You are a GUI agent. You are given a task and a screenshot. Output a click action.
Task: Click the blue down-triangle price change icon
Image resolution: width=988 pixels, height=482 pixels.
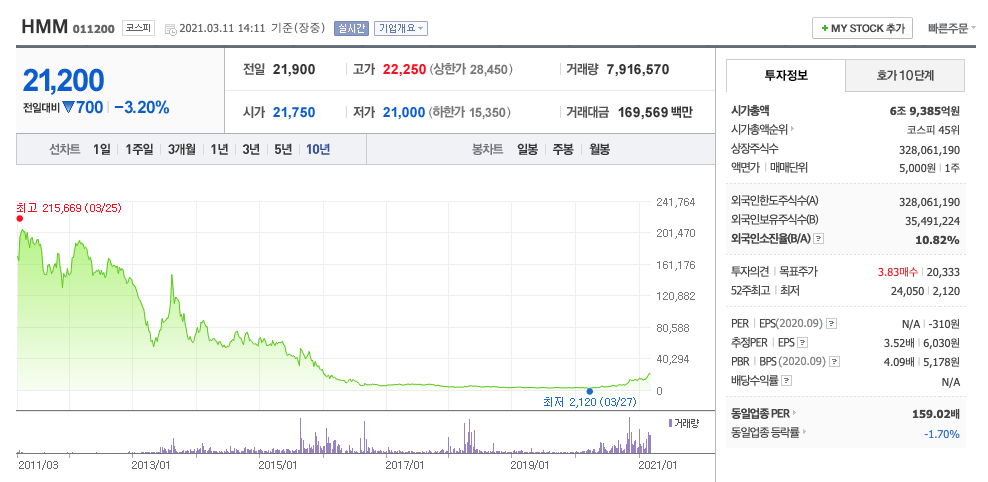click(69, 108)
